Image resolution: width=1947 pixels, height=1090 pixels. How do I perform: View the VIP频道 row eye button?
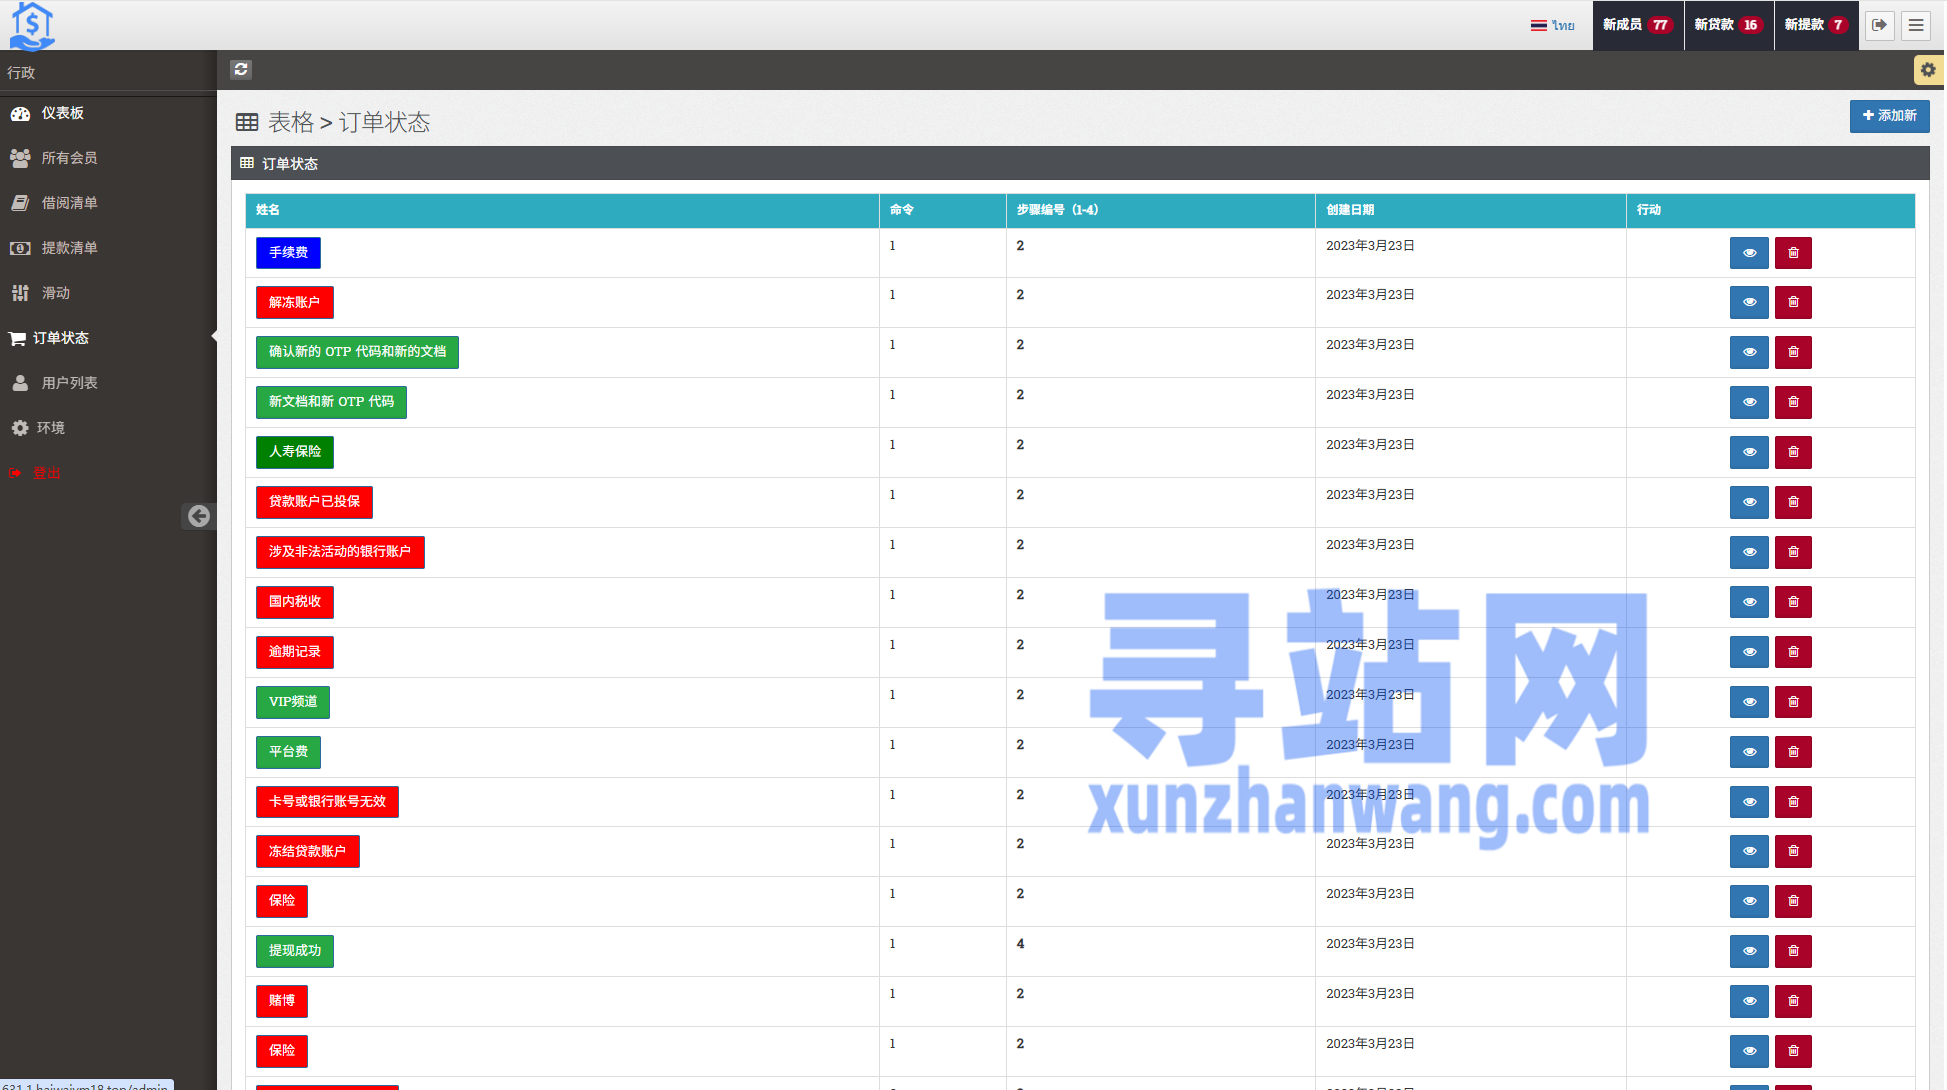coord(1749,702)
